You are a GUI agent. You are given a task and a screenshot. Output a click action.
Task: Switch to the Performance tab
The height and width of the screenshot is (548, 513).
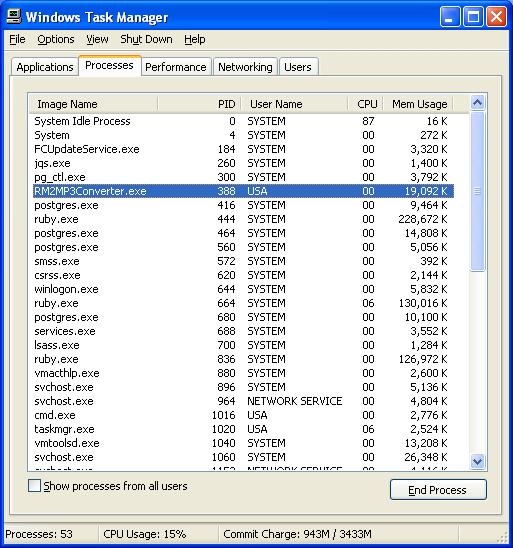click(176, 67)
